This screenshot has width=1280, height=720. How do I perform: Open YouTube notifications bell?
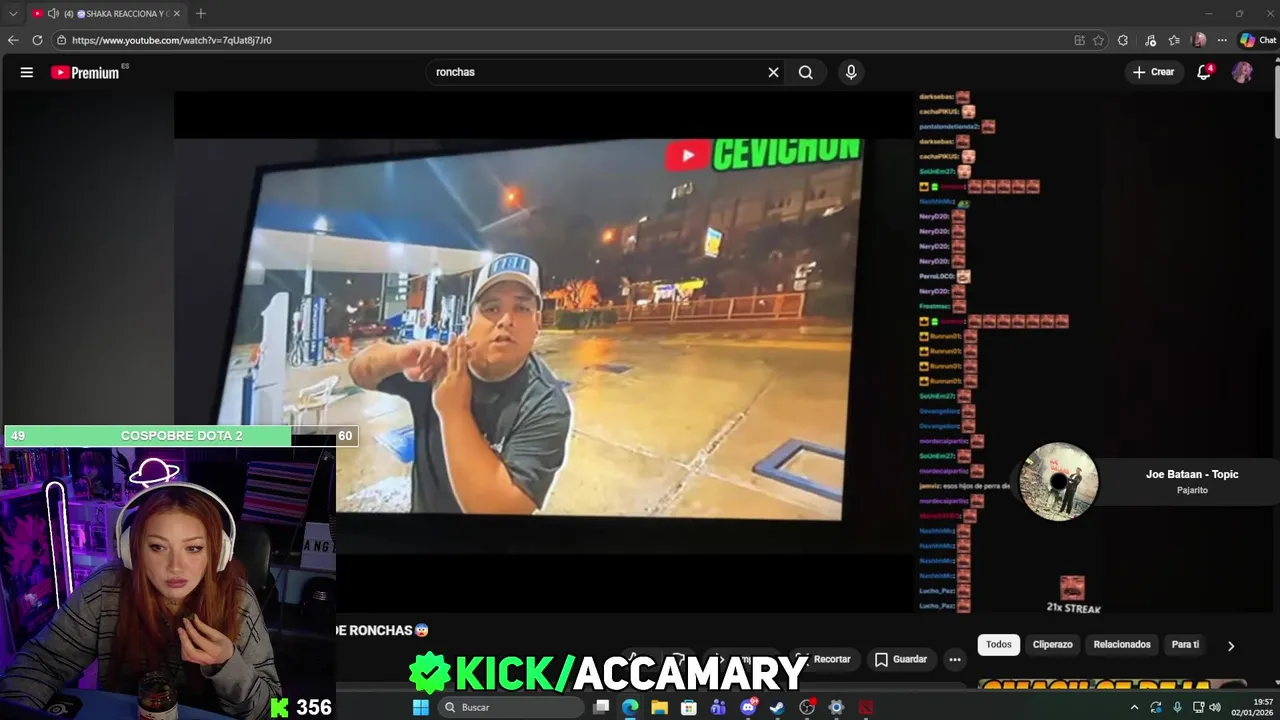coord(1204,72)
